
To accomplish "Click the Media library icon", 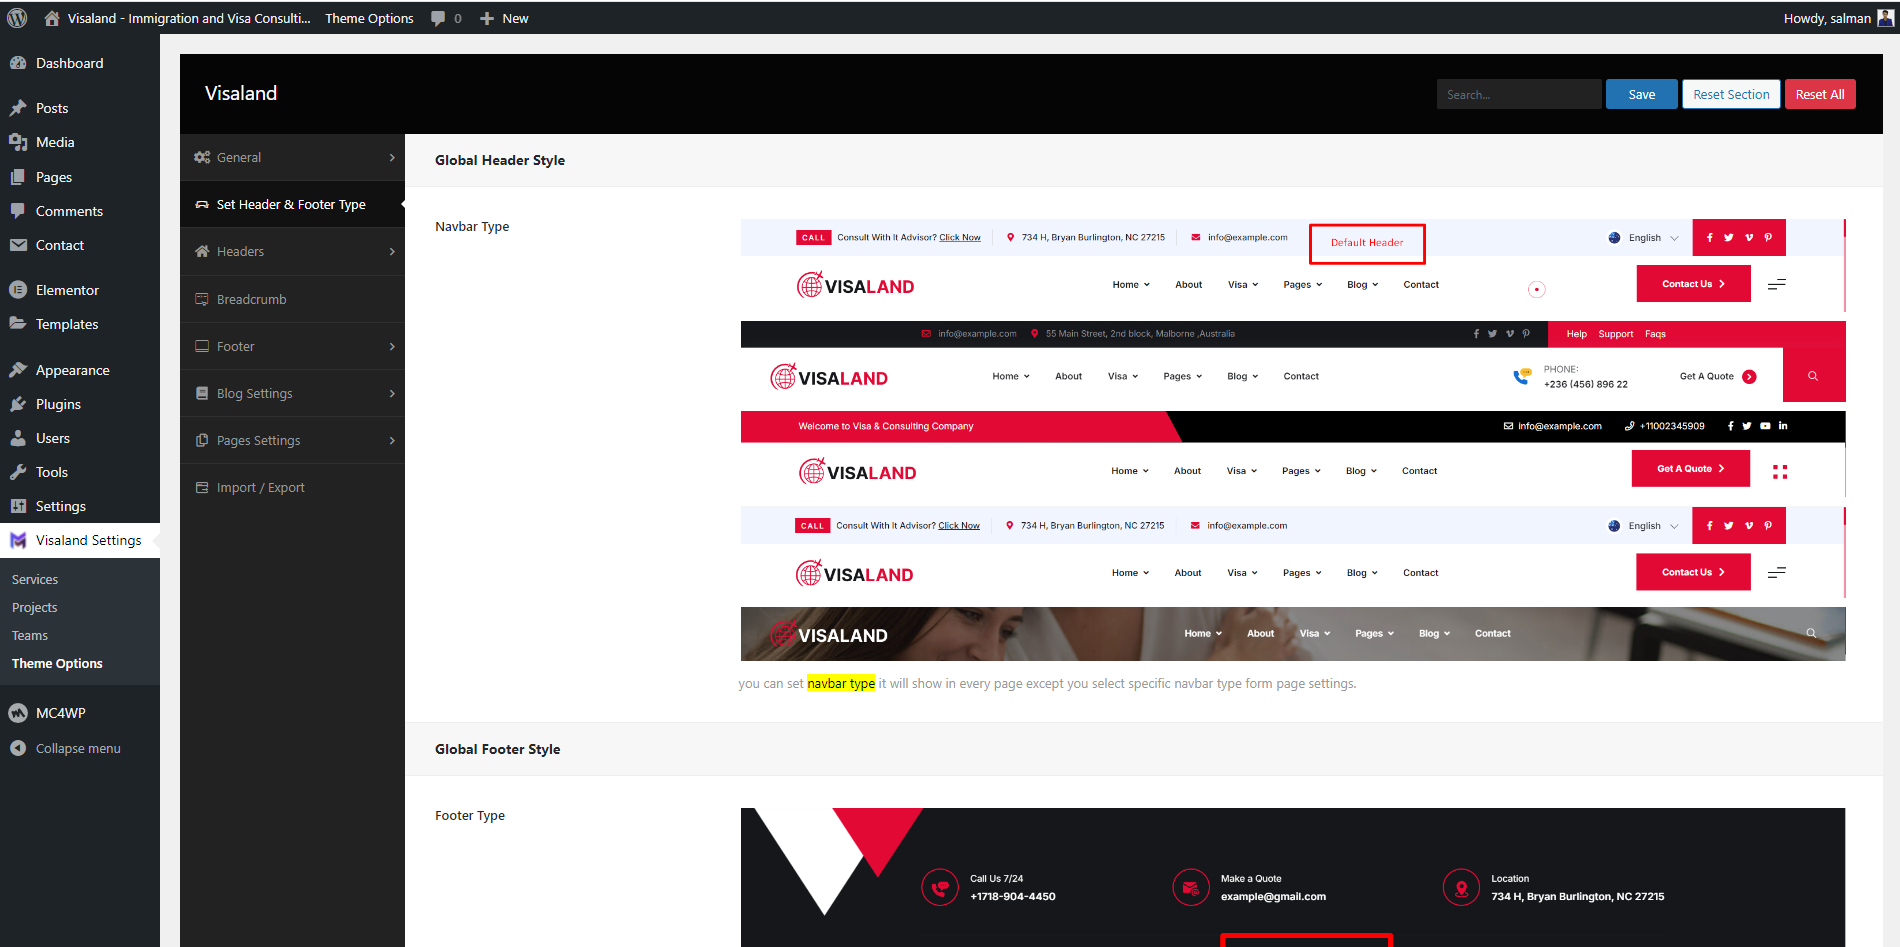I will [x=18, y=142].
